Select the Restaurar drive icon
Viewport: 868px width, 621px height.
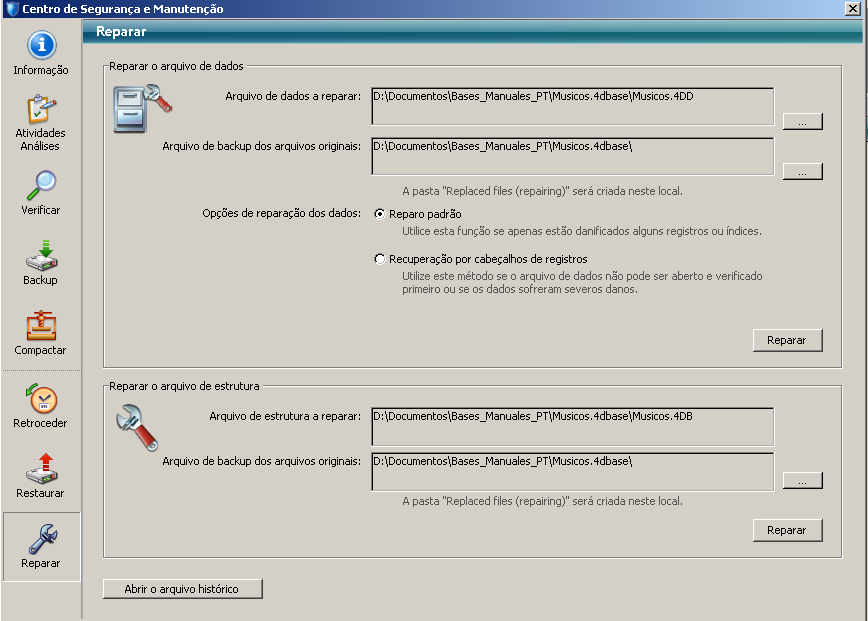(42, 469)
